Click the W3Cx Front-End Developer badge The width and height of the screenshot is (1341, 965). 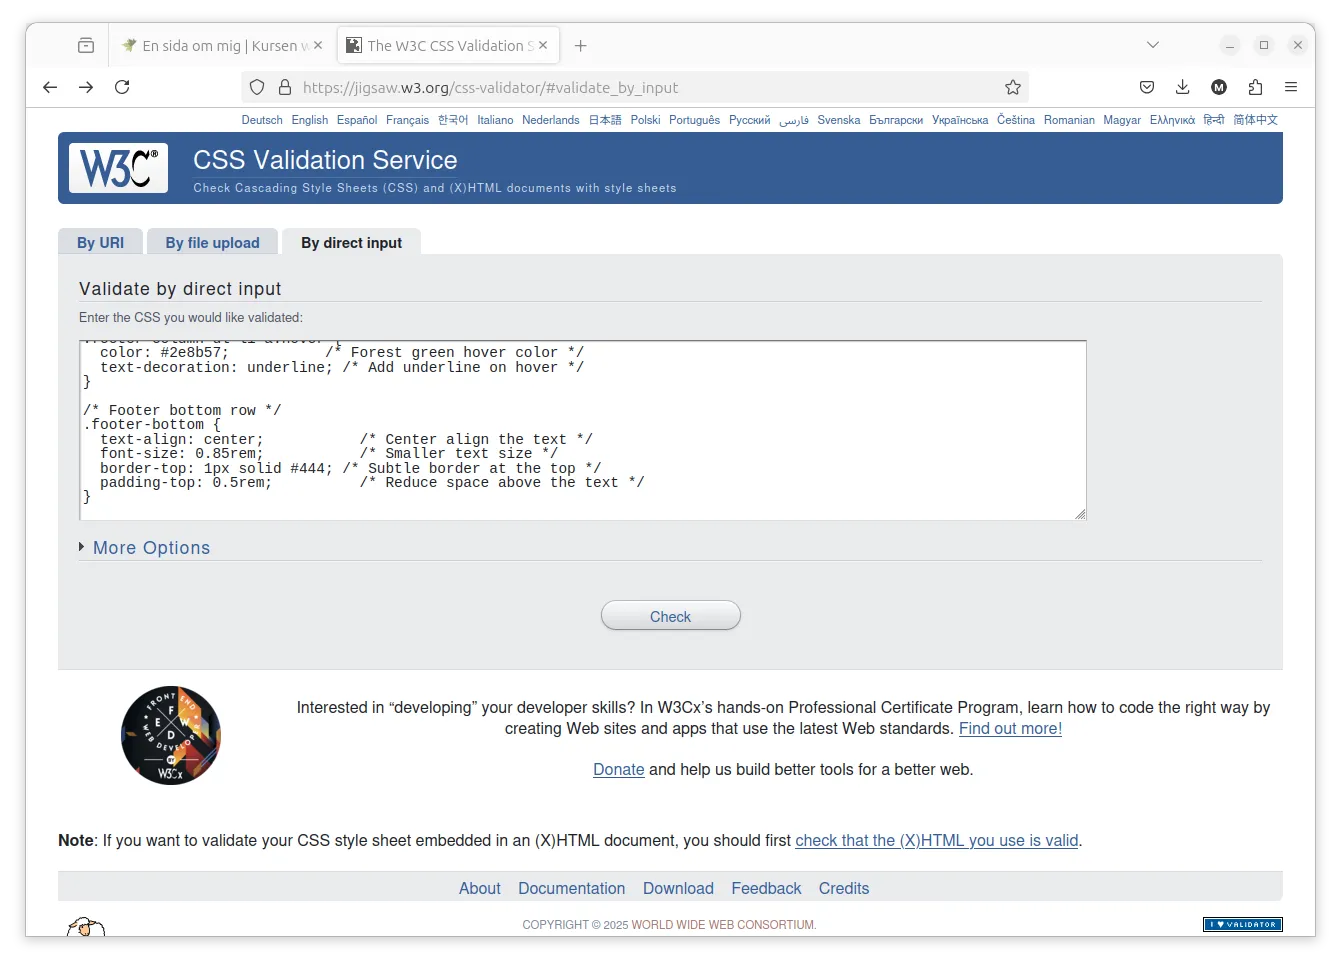click(x=171, y=735)
